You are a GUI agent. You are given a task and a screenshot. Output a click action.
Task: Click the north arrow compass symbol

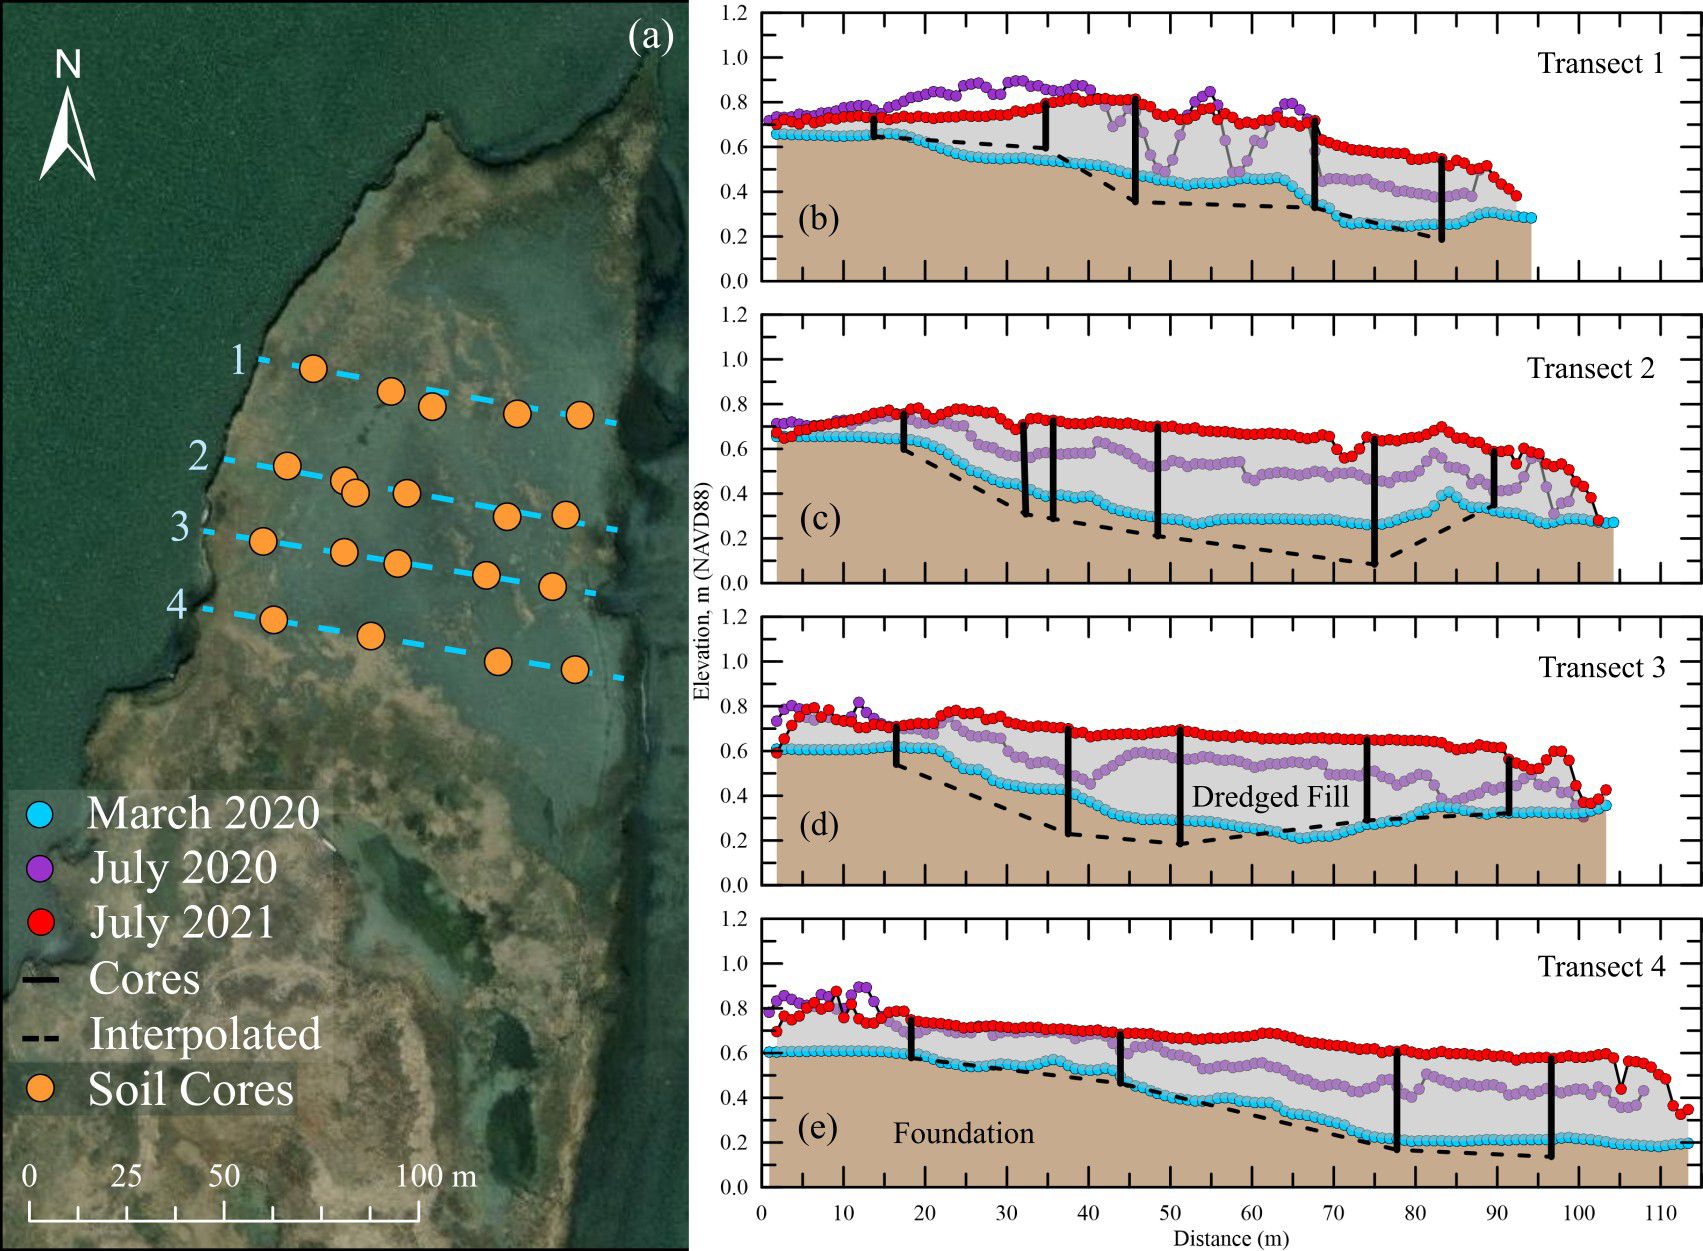(67, 132)
